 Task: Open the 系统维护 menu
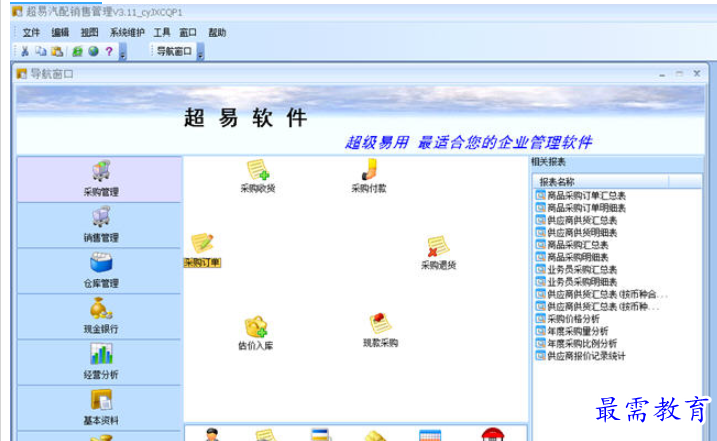tap(126, 32)
